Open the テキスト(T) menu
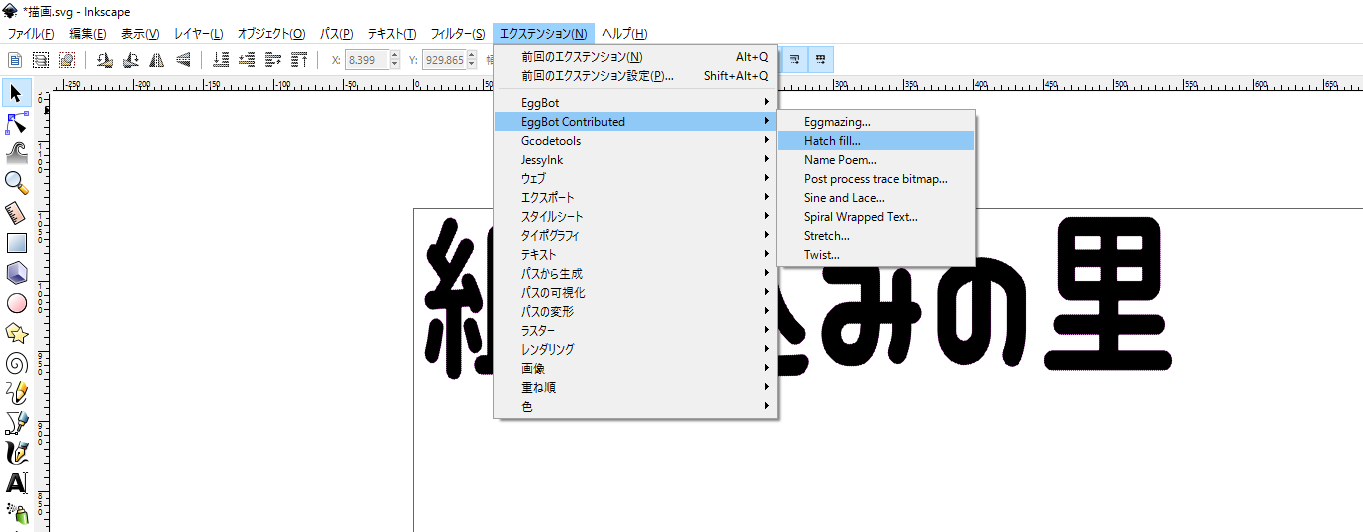The height and width of the screenshot is (532, 1363). click(x=392, y=34)
